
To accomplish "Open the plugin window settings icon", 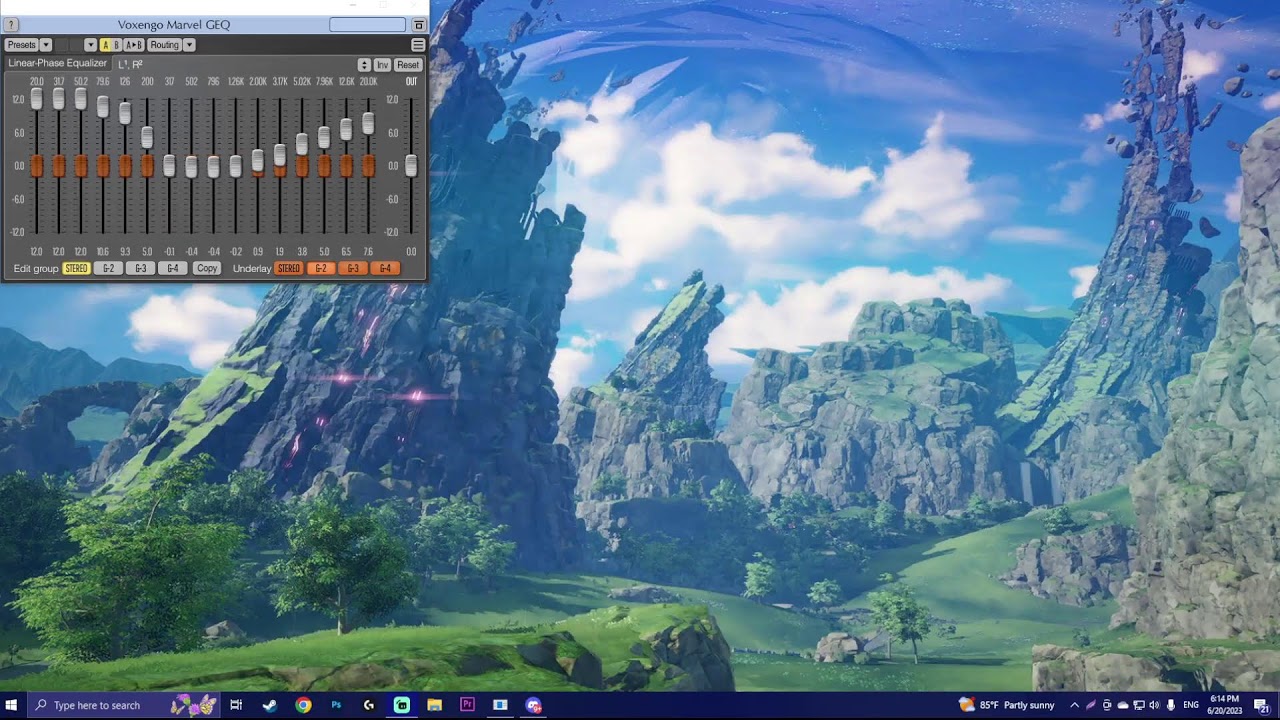I will coord(419,25).
